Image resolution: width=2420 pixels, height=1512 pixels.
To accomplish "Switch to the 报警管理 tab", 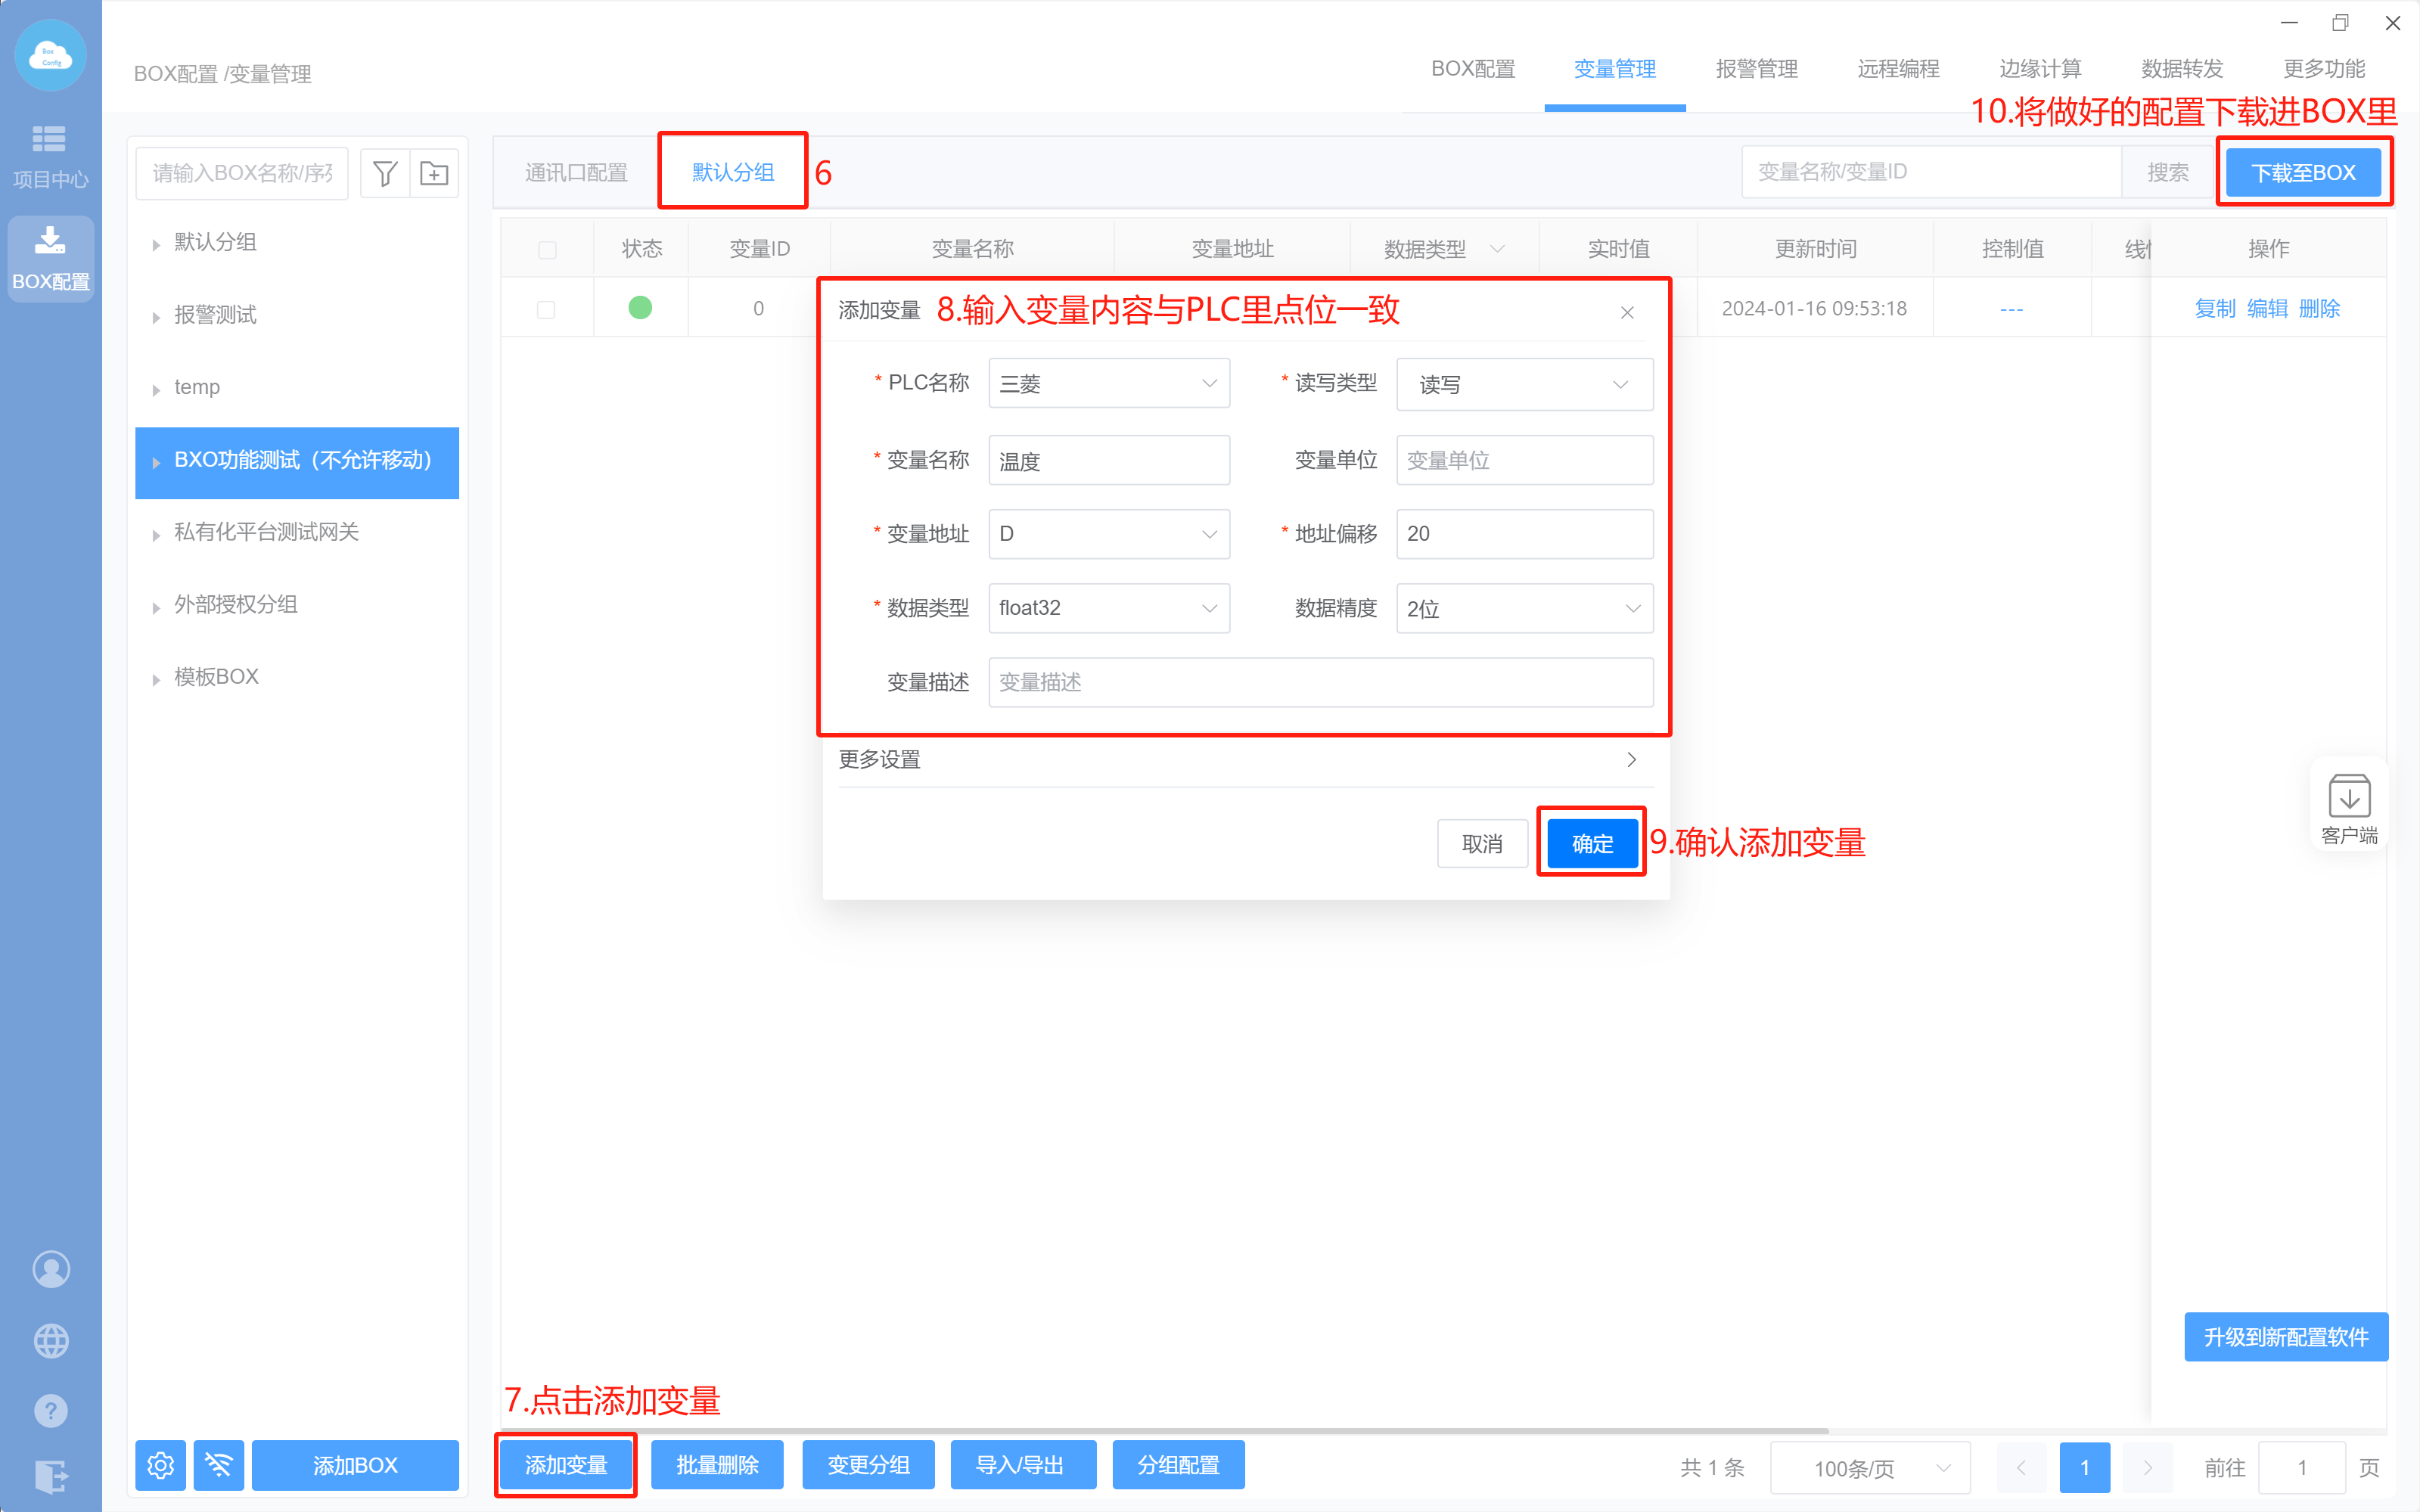I will [1756, 69].
